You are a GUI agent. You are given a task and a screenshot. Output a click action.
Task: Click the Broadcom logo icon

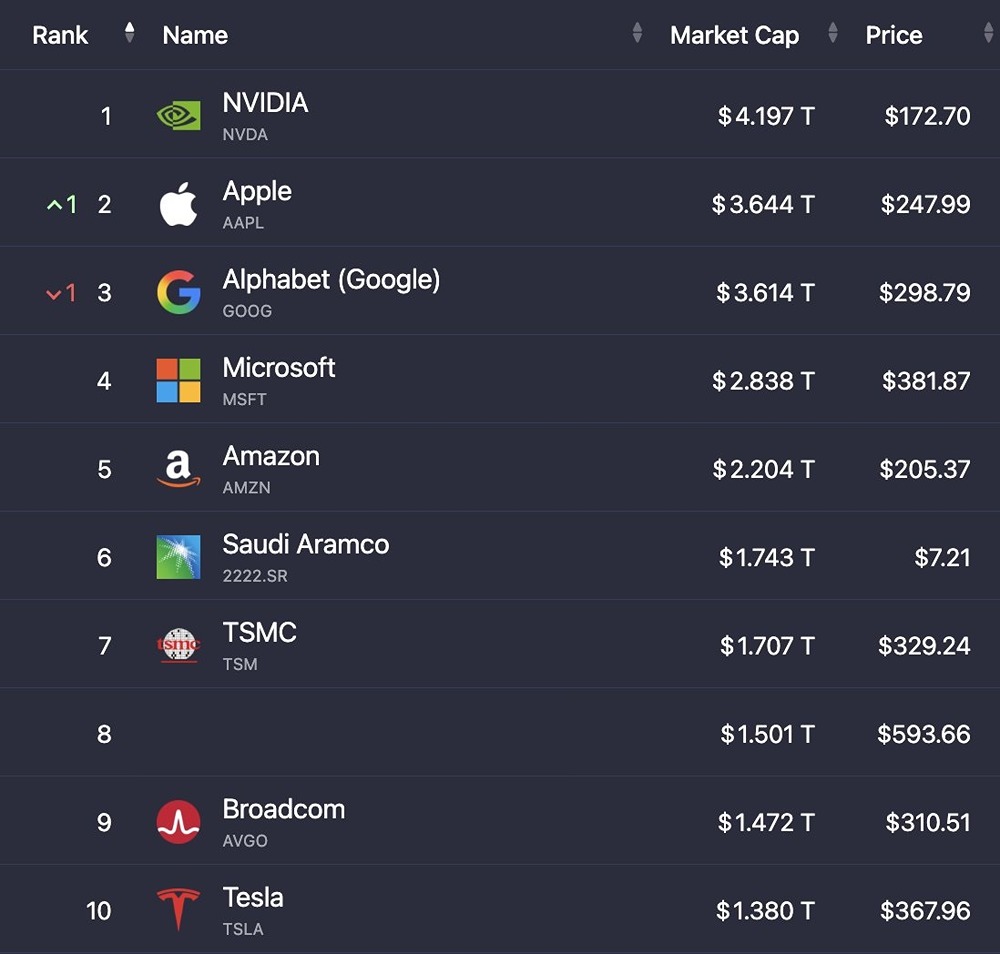coord(178,822)
